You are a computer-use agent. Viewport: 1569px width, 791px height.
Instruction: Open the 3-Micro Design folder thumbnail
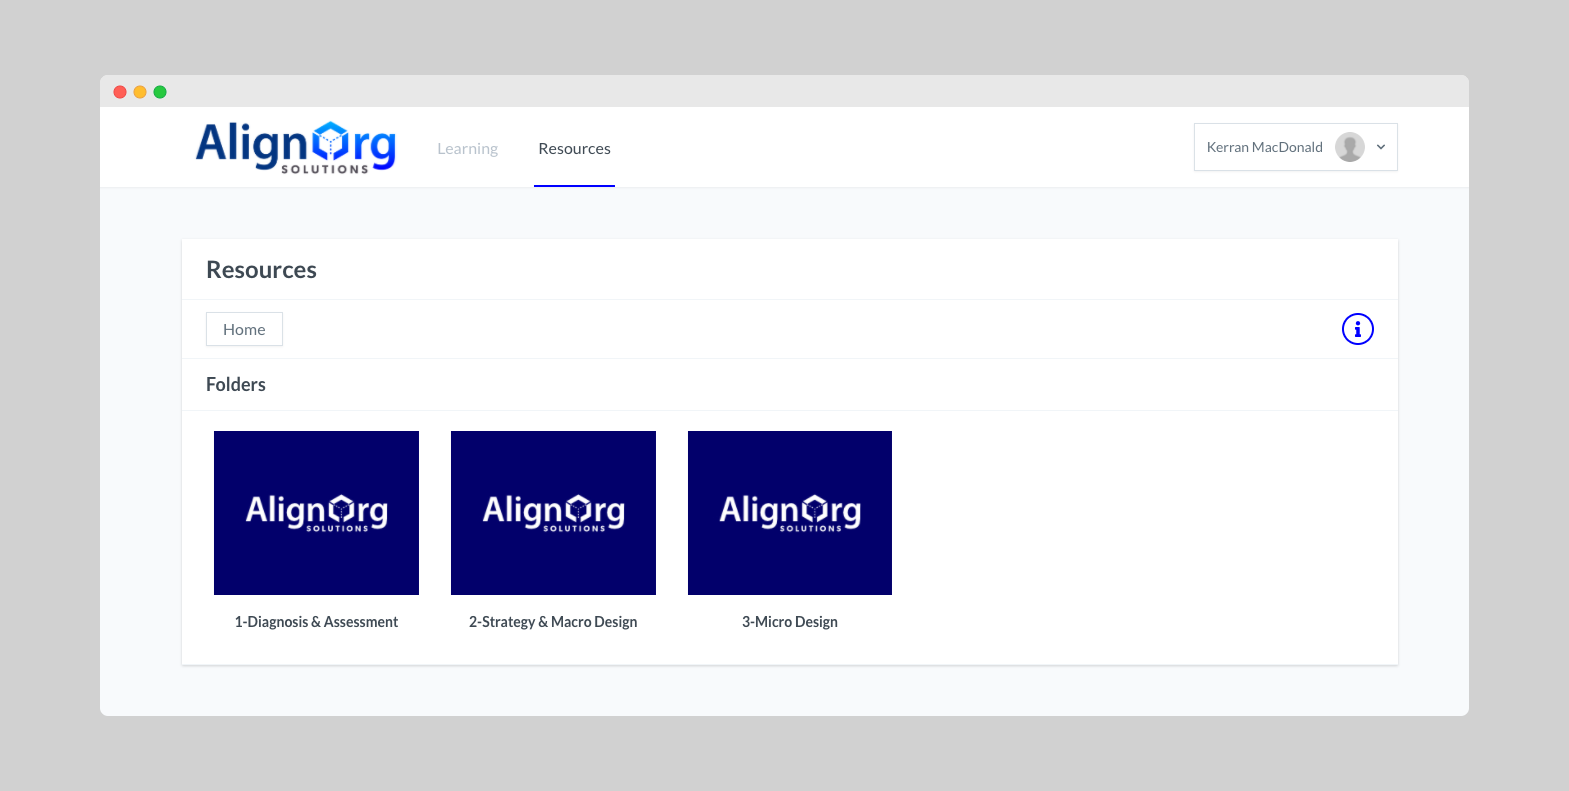click(790, 513)
